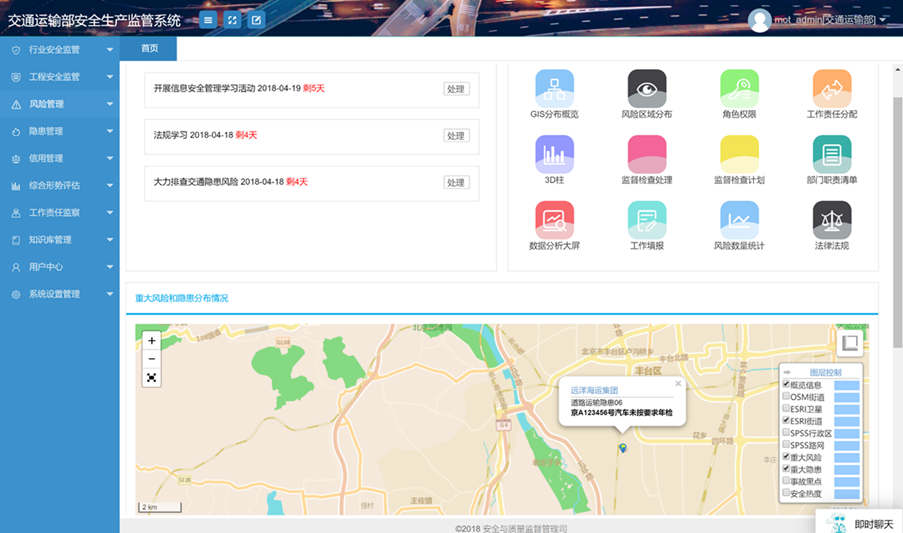Image resolution: width=903 pixels, height=533 pixels.
Task: Toggle the 事故黑点 layer checkbox
Action: click(786, 481)
